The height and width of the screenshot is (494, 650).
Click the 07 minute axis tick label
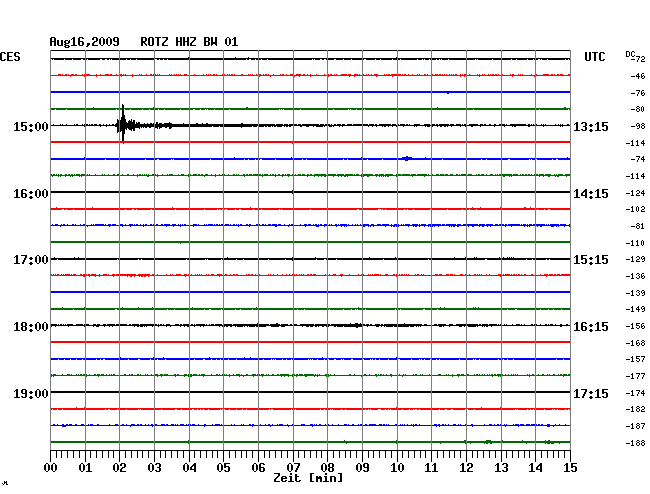click(x=293, y=468)
